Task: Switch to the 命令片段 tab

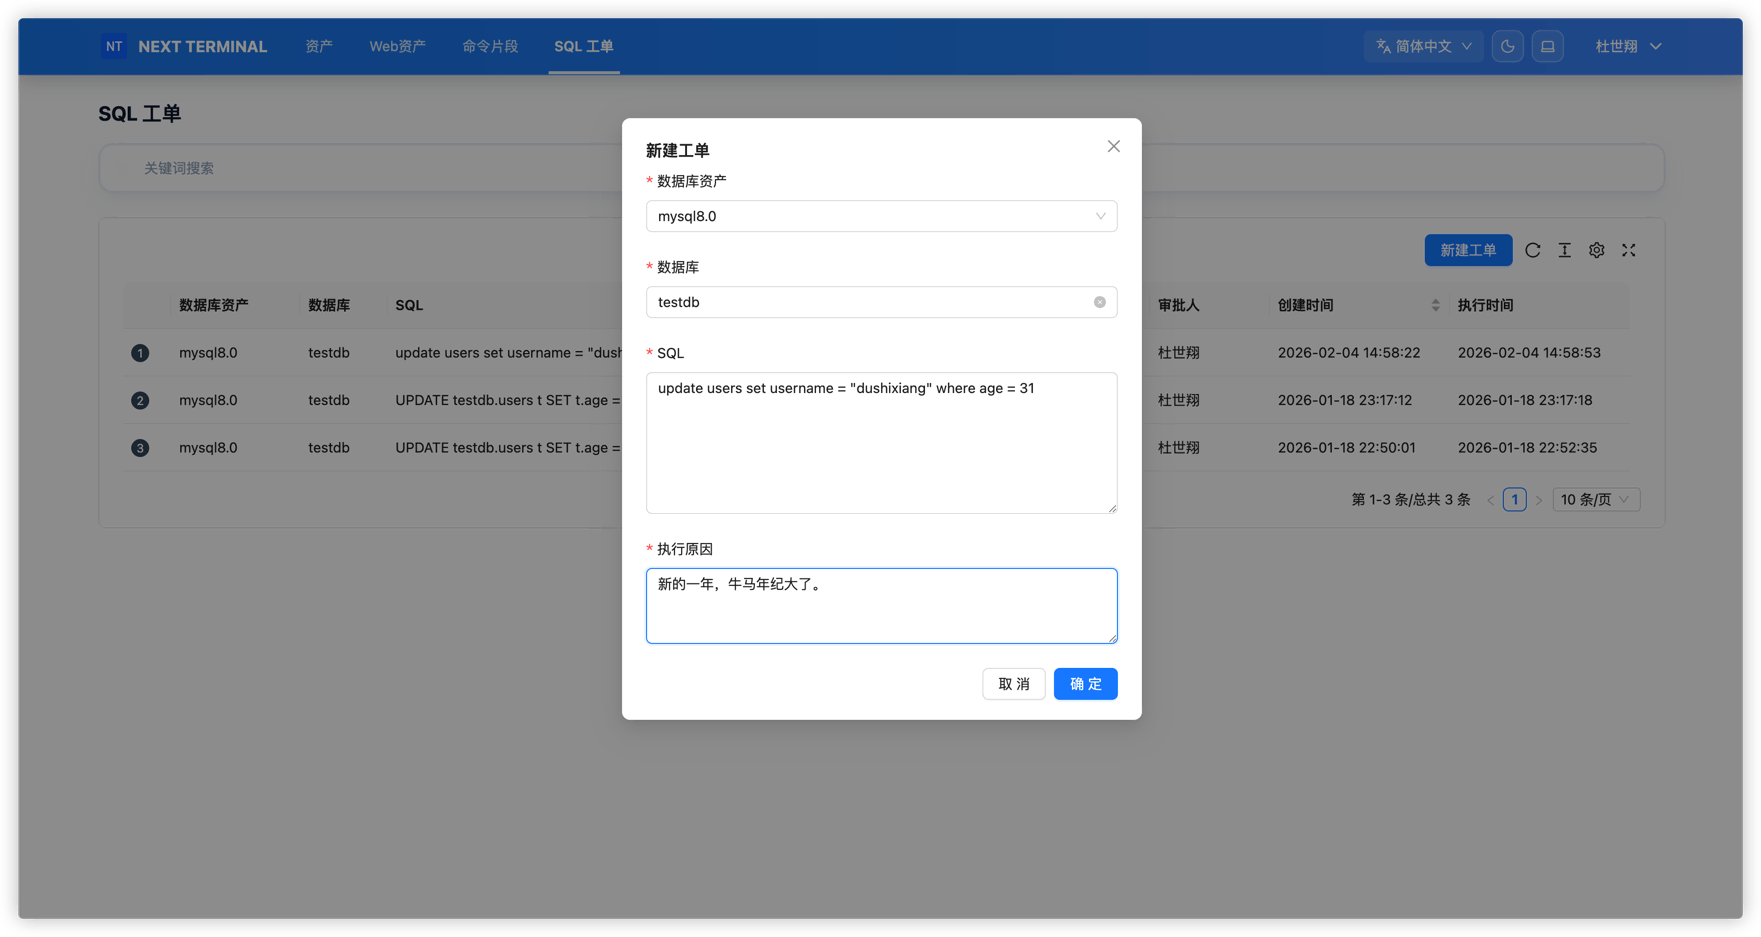Action: pos(490,46)
